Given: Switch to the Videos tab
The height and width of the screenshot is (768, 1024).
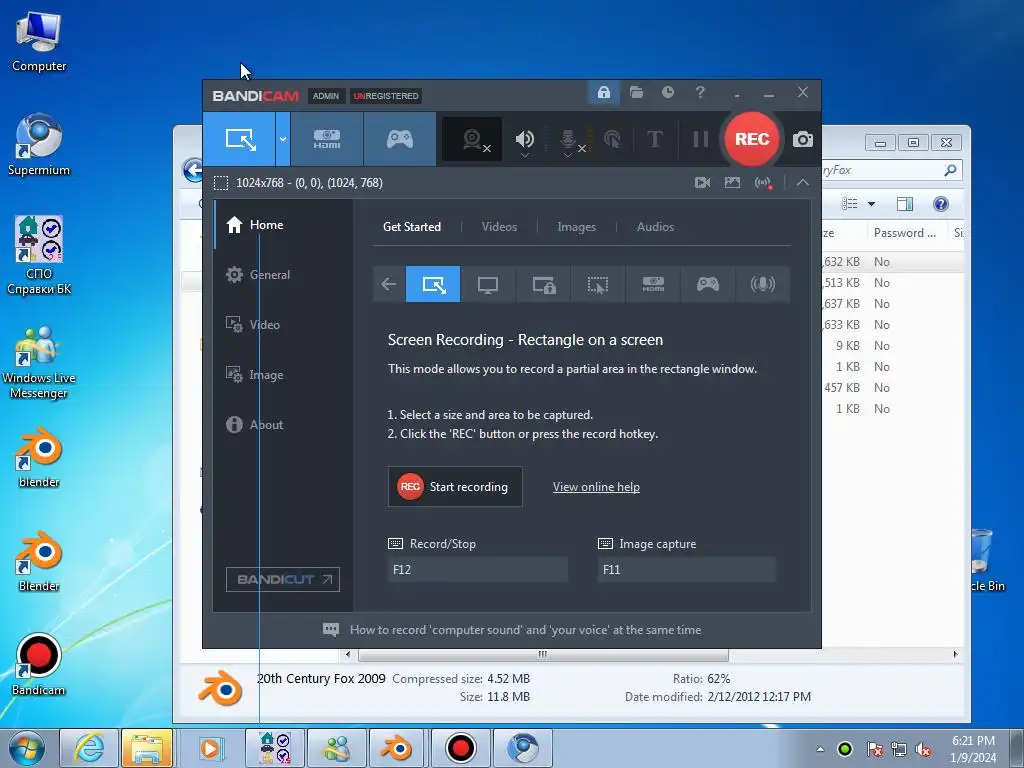Looking at the screenshot, I should click(499, 227).
